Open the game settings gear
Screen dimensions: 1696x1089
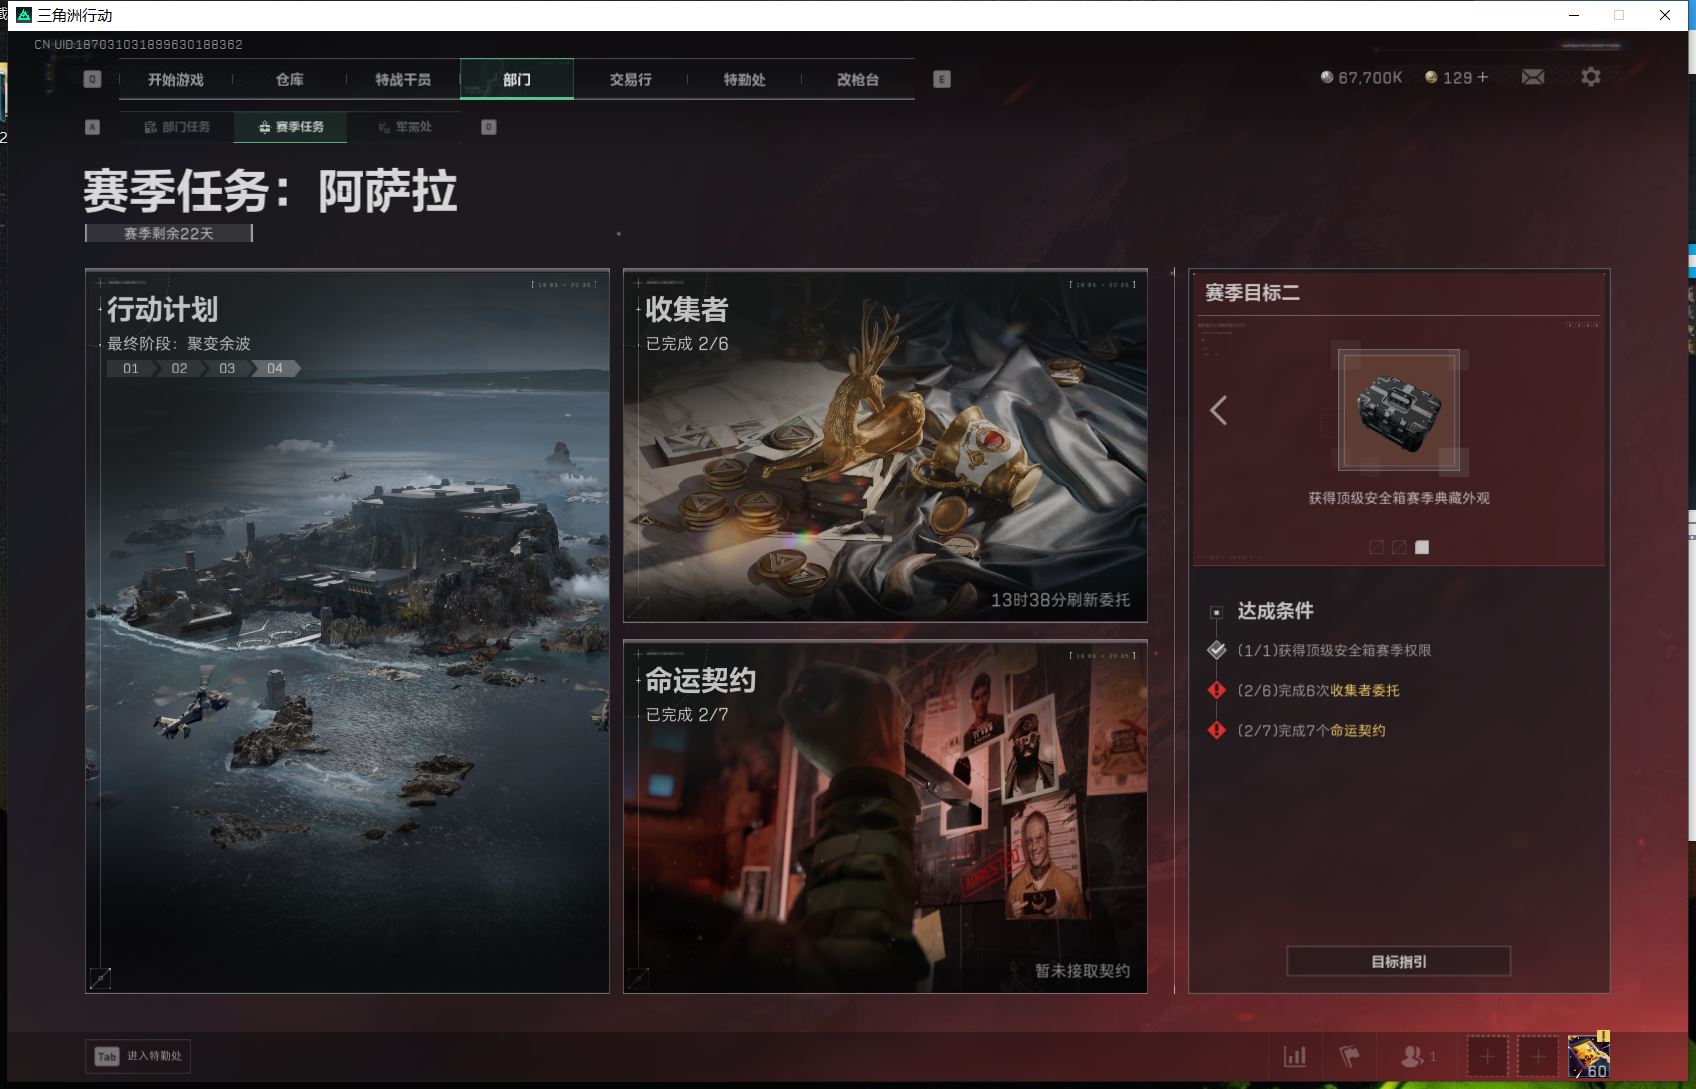click(1591, 76)
